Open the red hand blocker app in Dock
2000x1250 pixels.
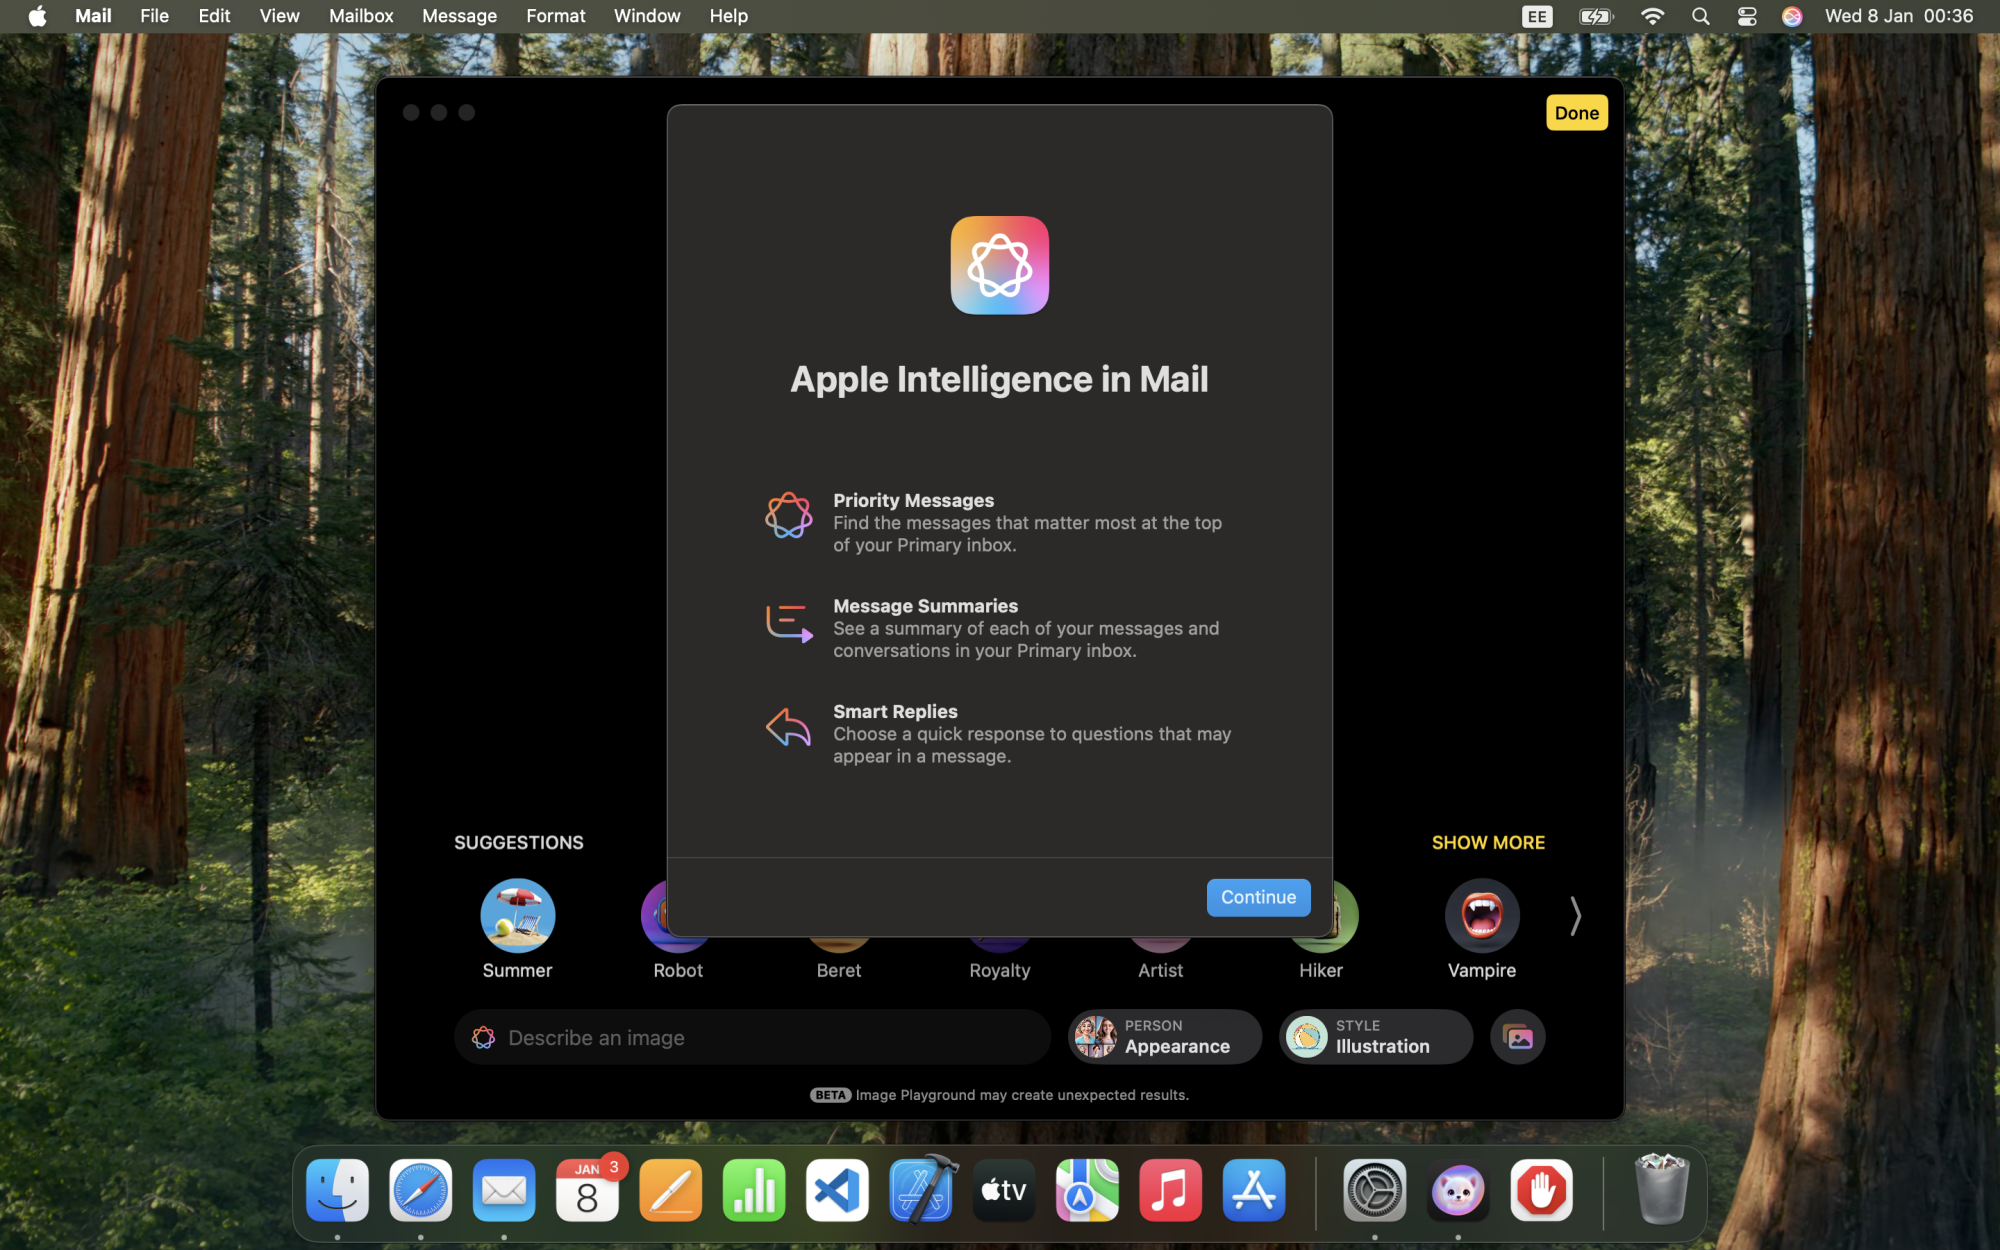[1541, 1190]
